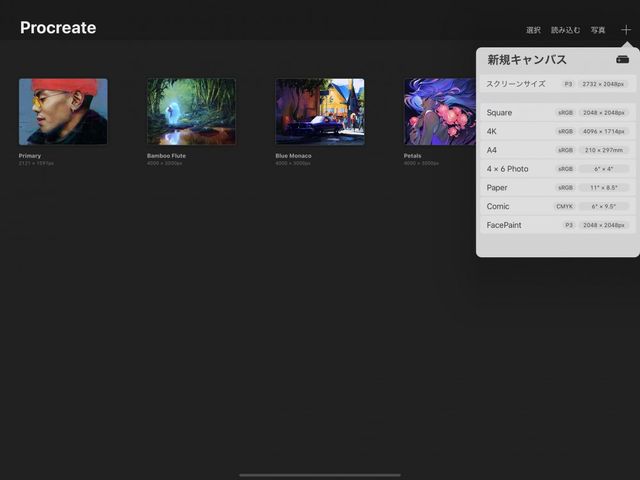Choose the 4 × 6 Photo preset
Image resolution: width=640 pixels, height=480 pixels.
pos(558,169)
